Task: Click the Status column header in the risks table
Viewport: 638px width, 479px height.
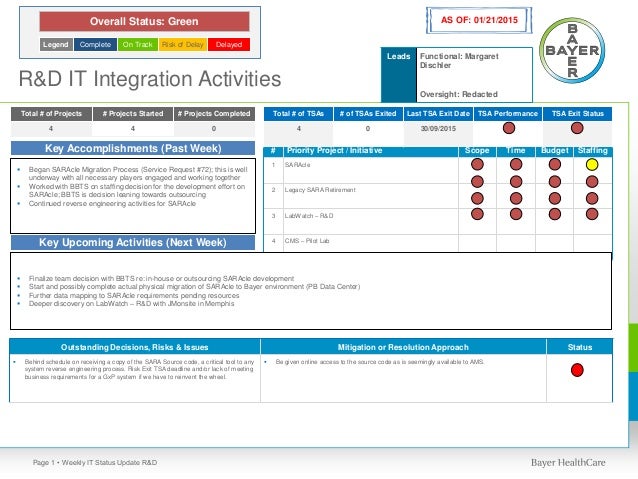Action: 580,347
